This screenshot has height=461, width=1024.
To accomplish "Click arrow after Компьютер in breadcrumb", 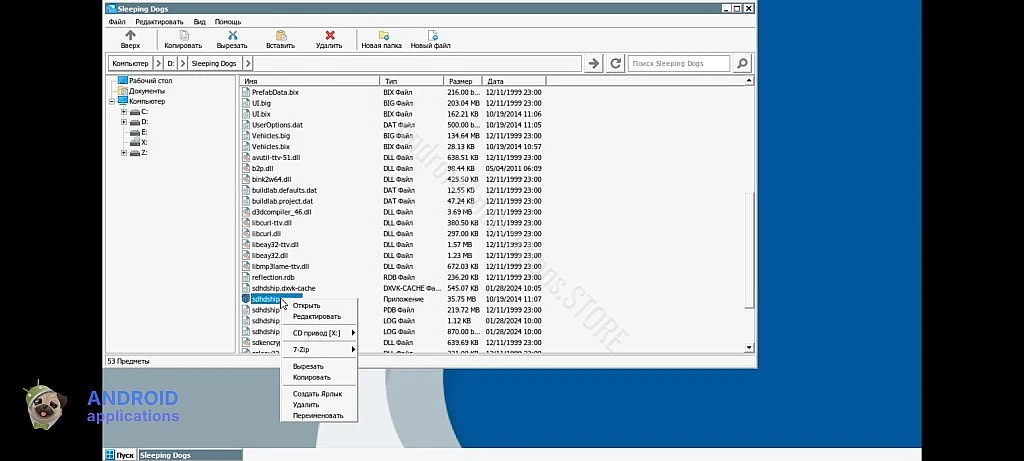I will click(x=158, y=63).
